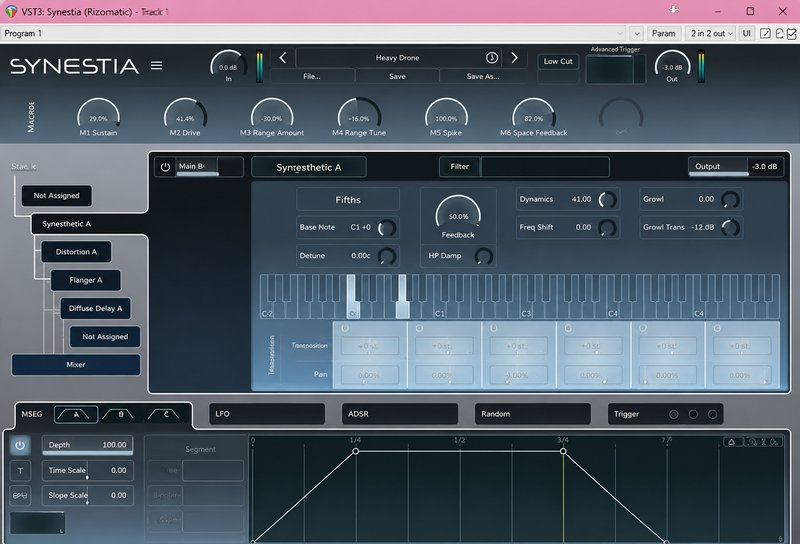
Task: Open the preset options arrow next to Program 1
Action: (x=636, y=34)
